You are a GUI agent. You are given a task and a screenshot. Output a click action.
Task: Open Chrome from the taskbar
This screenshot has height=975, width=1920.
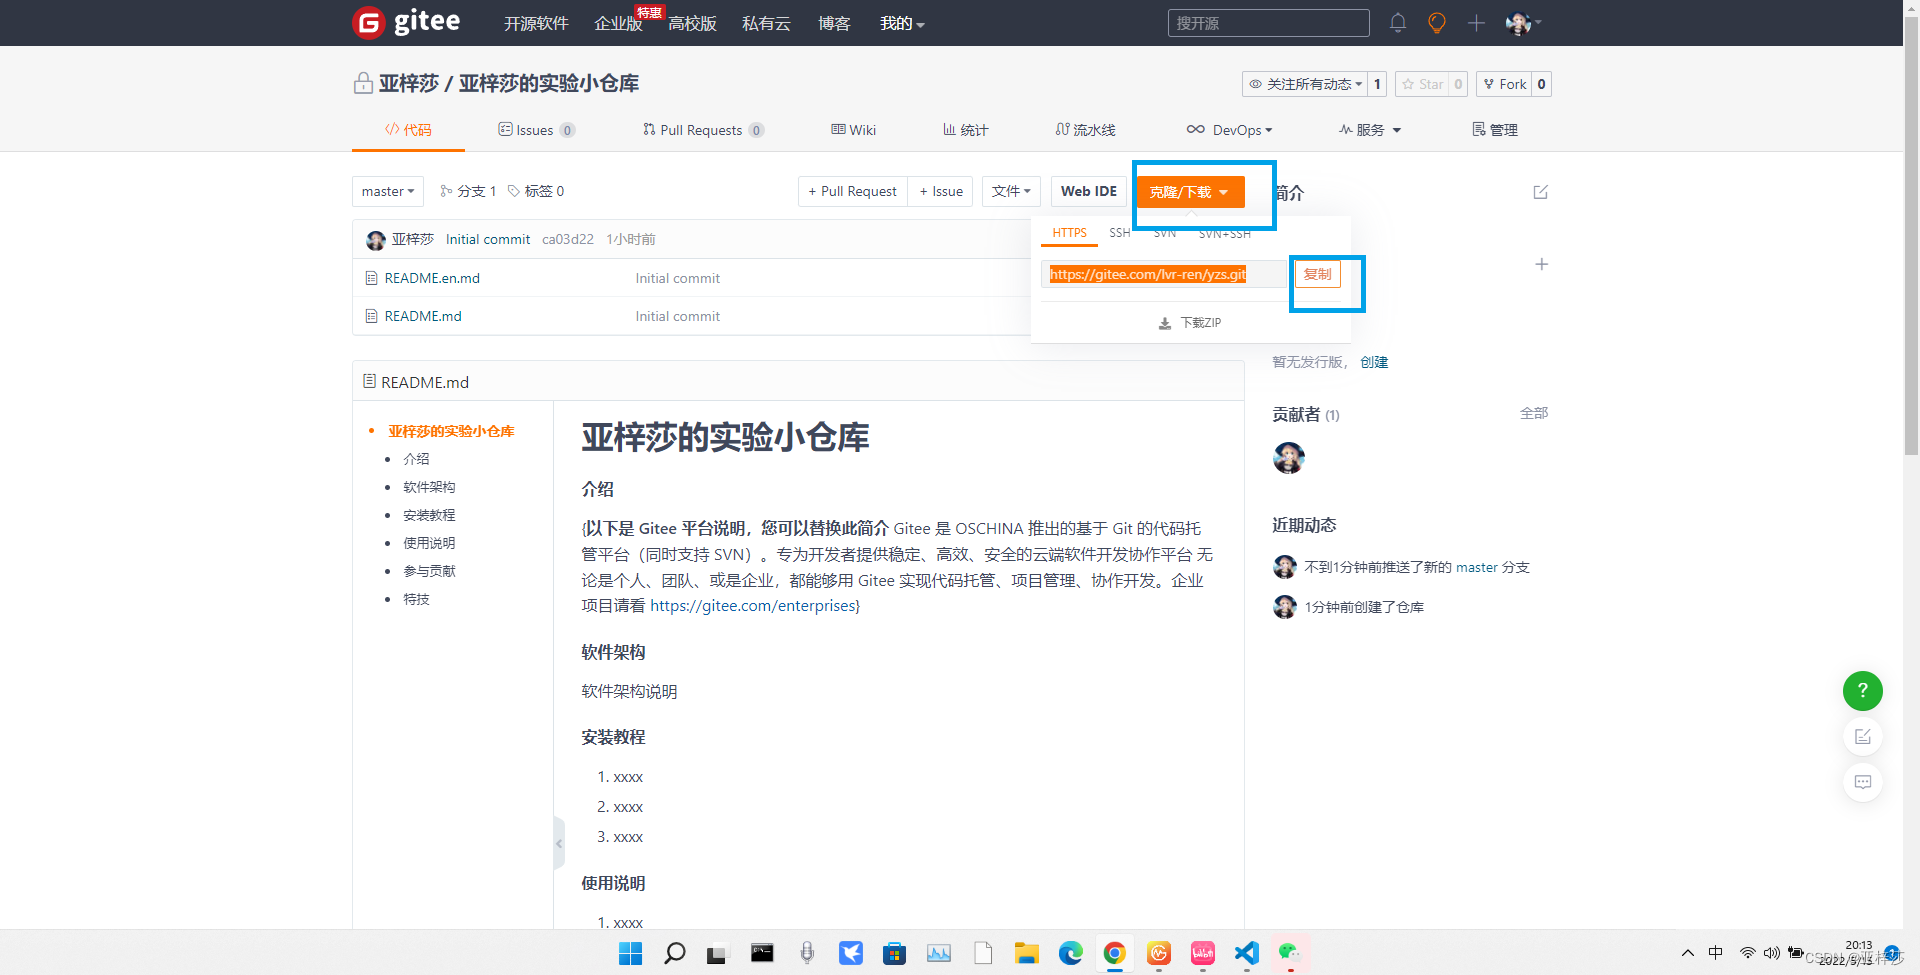1115,953
